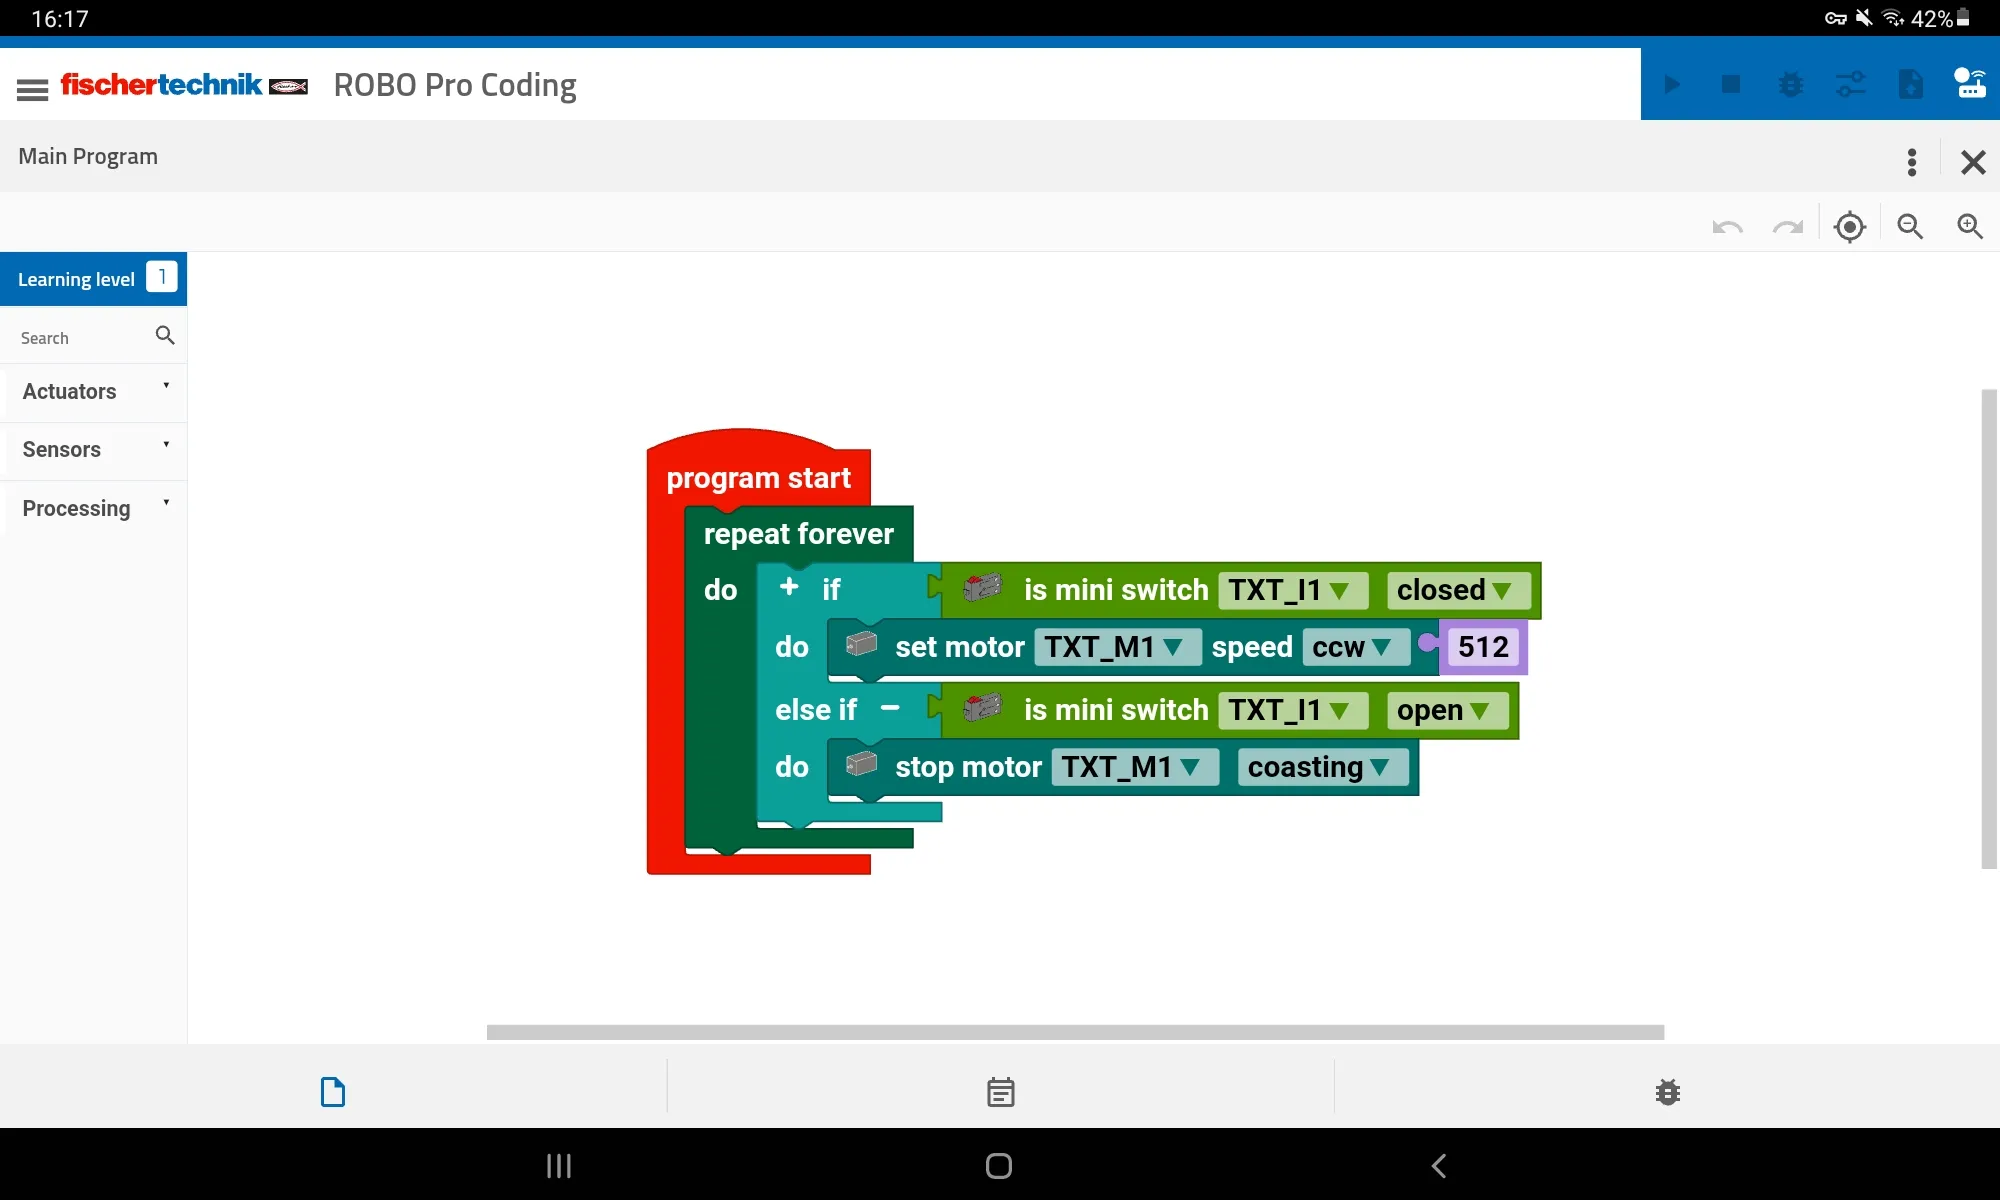Open the hamburger menu next to fischertechnik logo
Viewport: 2000px width, 1200px height.
31,86
